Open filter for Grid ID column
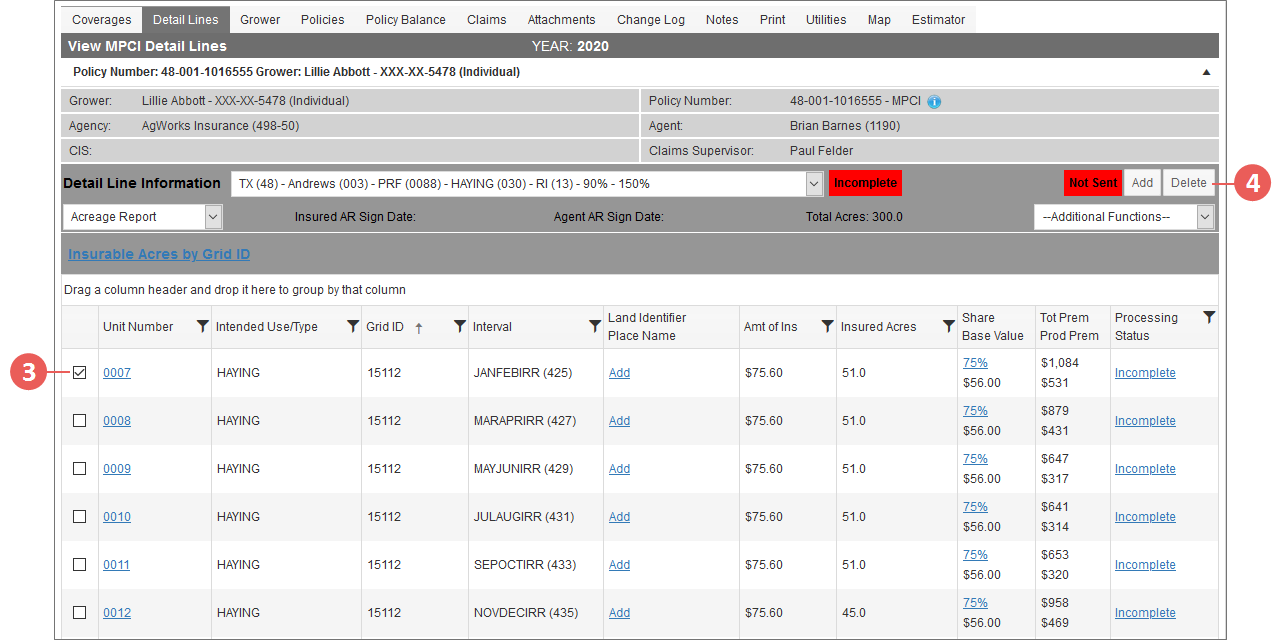The width and height of the screenshot is (1282, 640). click(x=459, y=326)
